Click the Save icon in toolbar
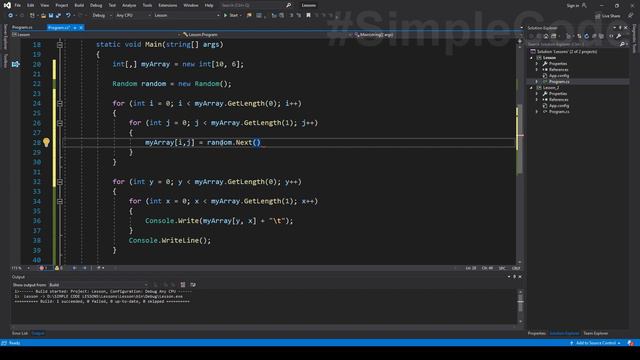640x360 pixels. [51, 15]
